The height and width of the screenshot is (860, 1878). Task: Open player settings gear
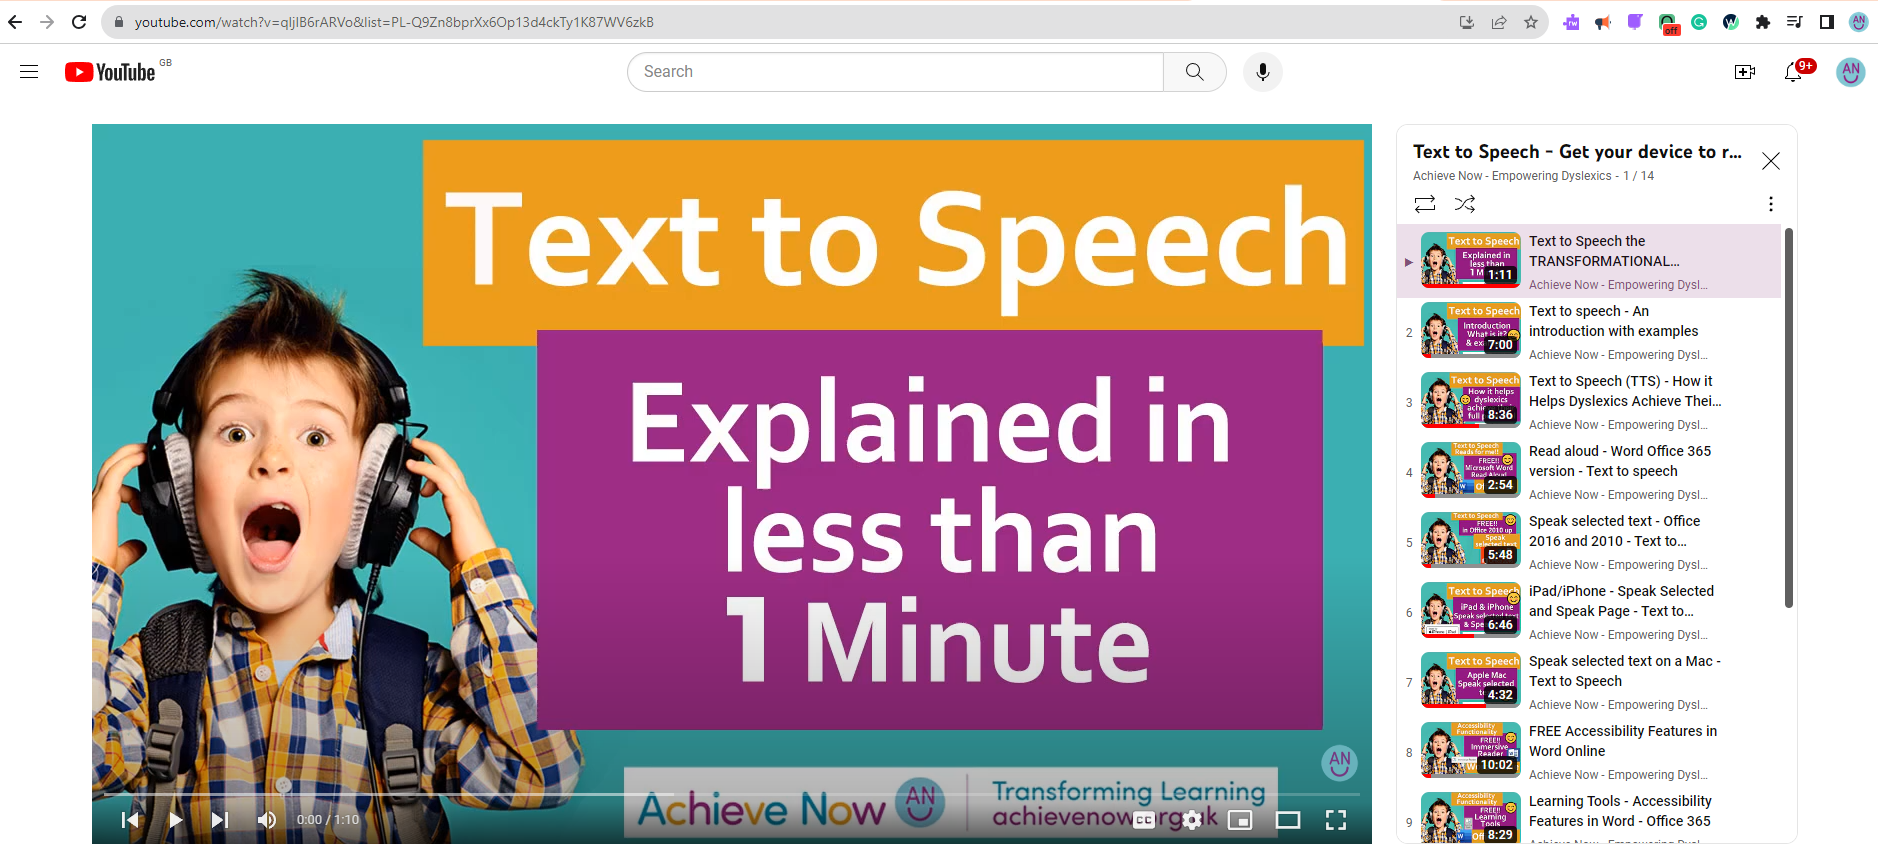point(1192,820)
